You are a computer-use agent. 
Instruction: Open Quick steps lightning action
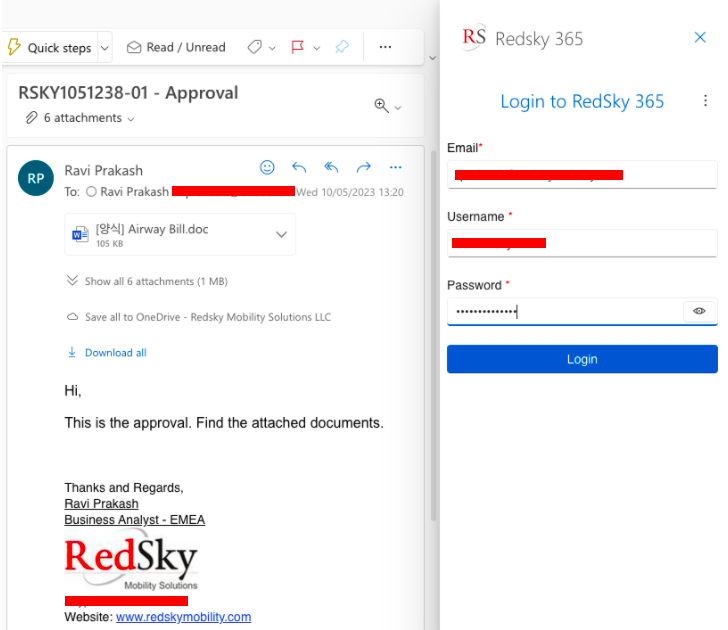pos(50,47)
